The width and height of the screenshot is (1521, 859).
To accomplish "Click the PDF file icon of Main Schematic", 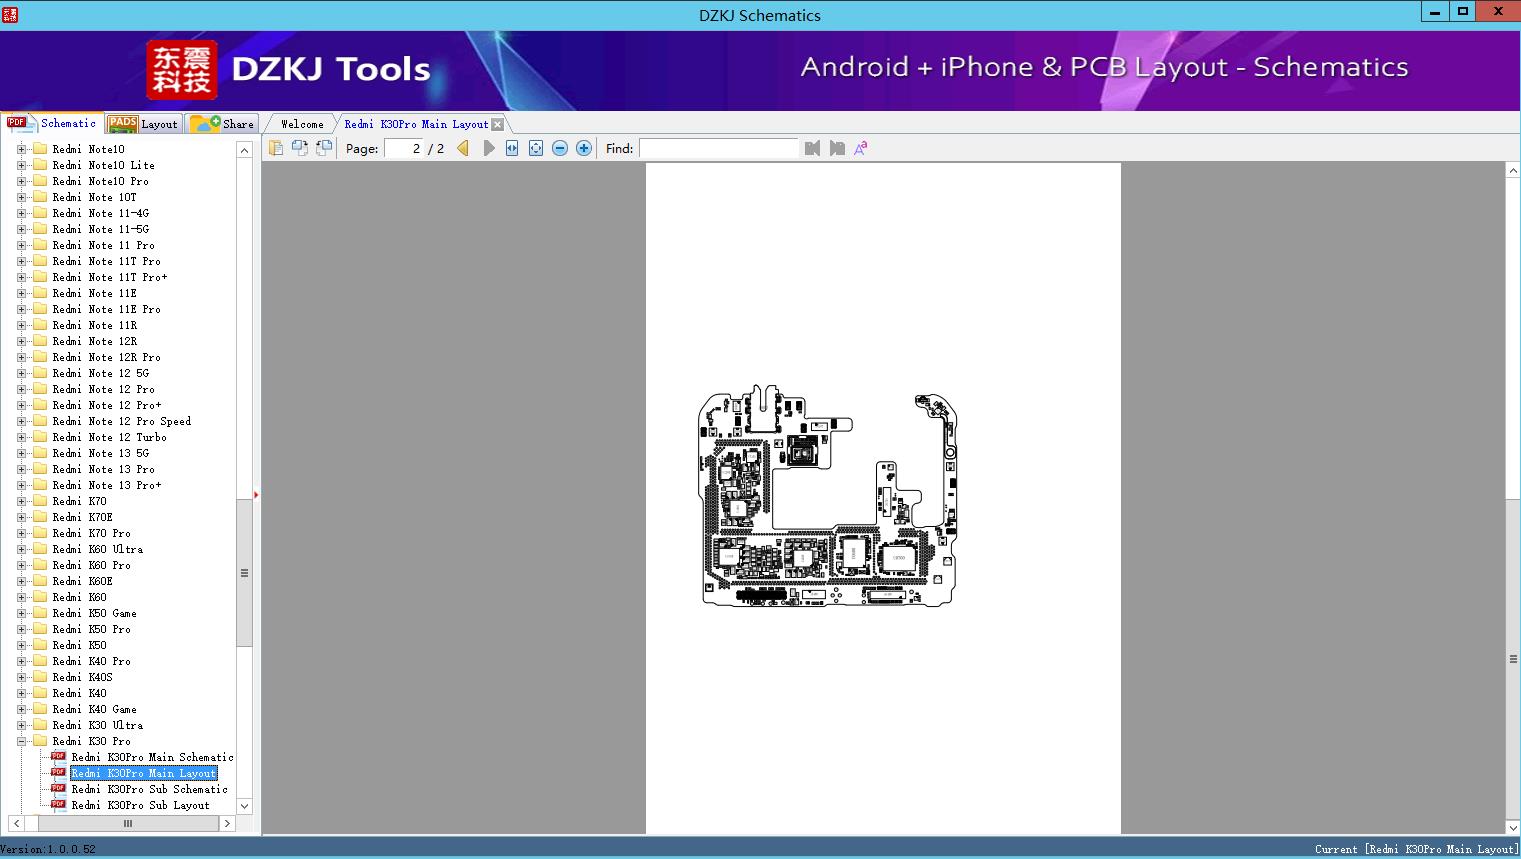I will [x=58, y=756].
